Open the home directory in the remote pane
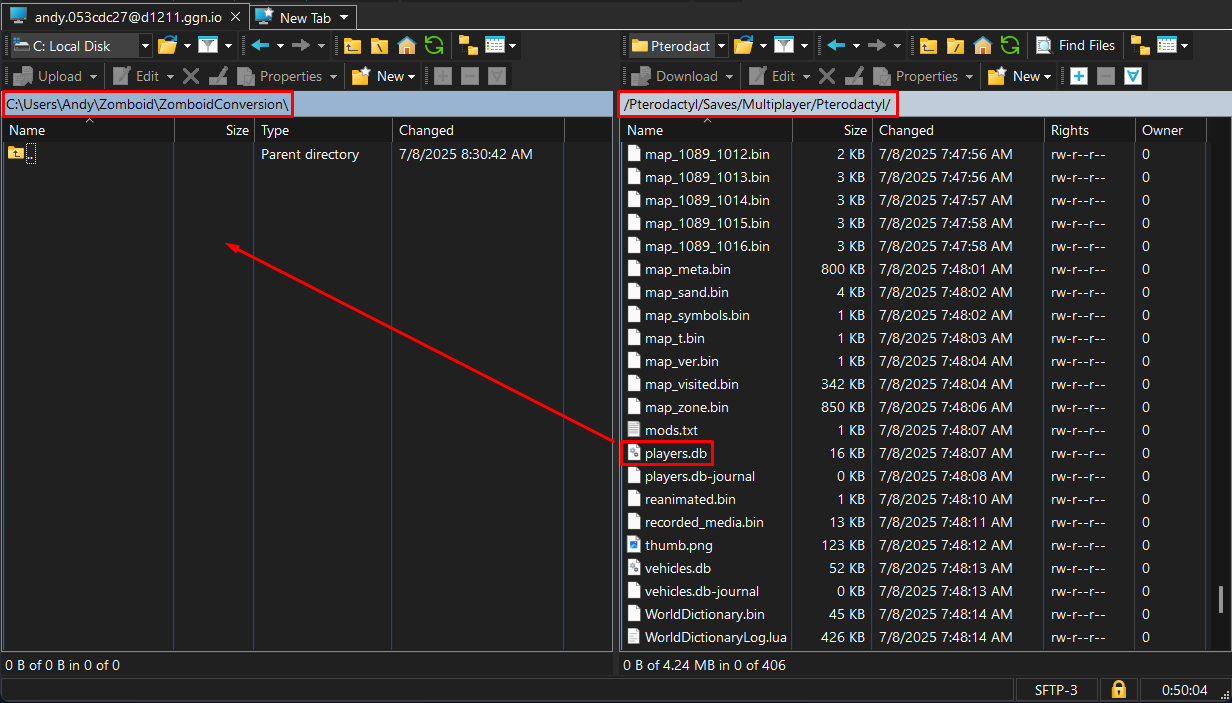 [x=982, y=45]
